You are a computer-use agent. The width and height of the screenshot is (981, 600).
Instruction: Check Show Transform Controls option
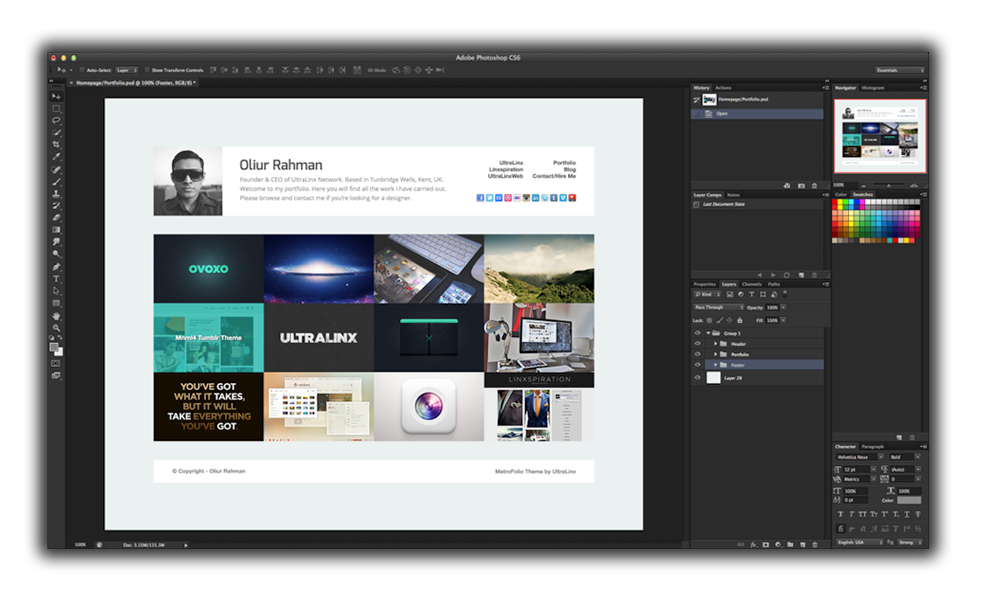click(x=147, y=70)
